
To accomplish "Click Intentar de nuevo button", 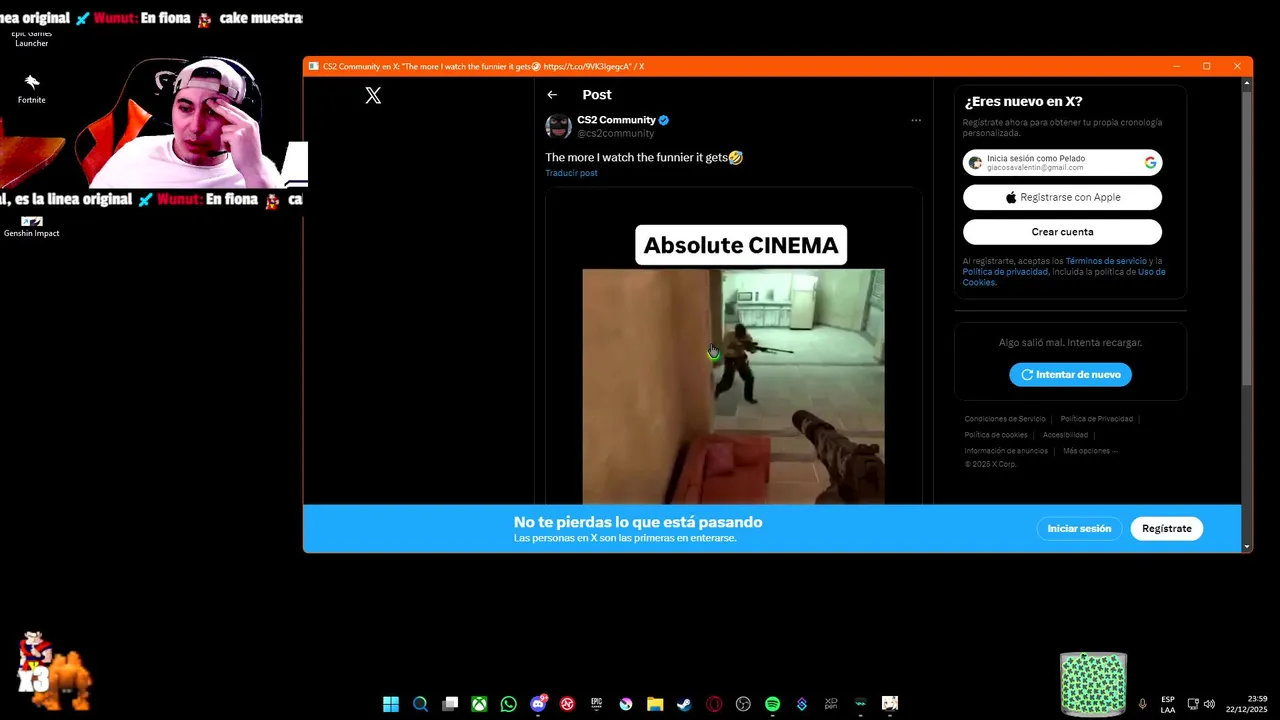I will [1070, 374].
